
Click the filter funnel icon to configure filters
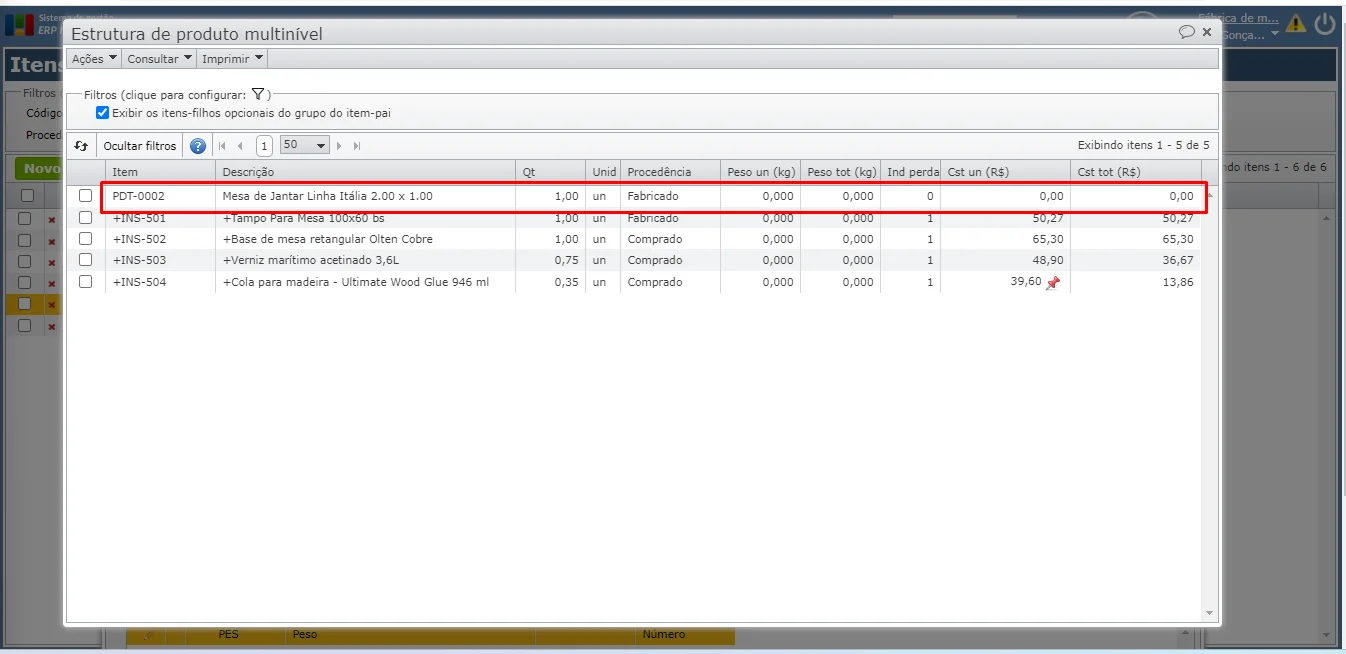click(x=257, y=94)
